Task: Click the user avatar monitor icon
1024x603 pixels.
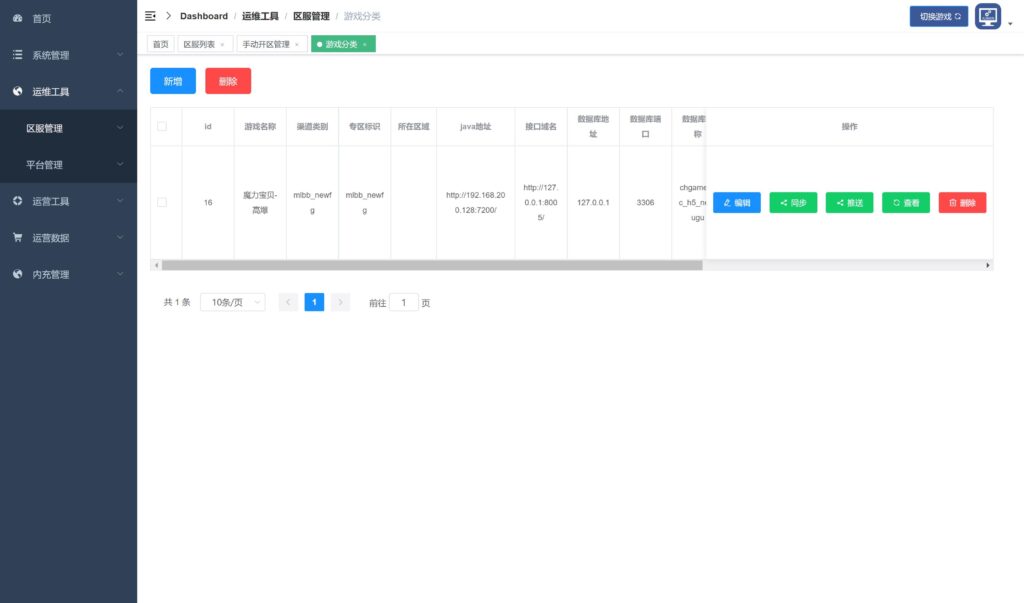Action: click(987, 16)
